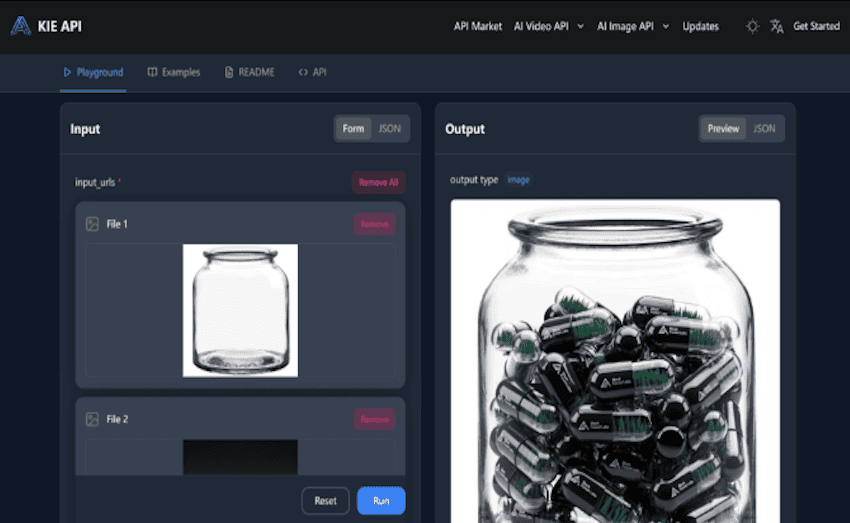Click the KIE API logo icon
Viewport: 850px width, 523px height.
tap(21, 26)
